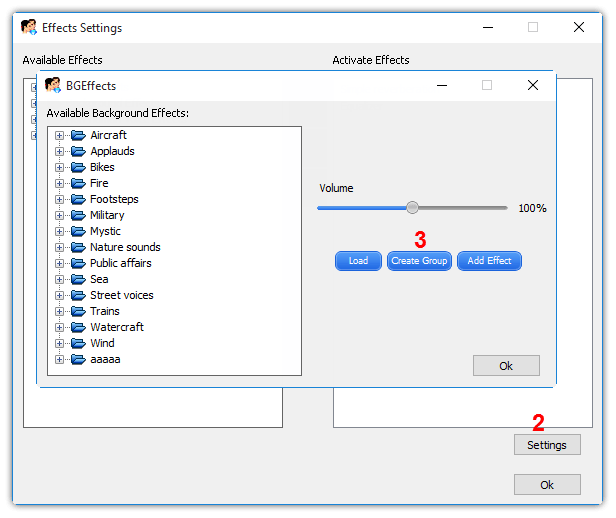Click the Bikes folder icon

(78, 167)
